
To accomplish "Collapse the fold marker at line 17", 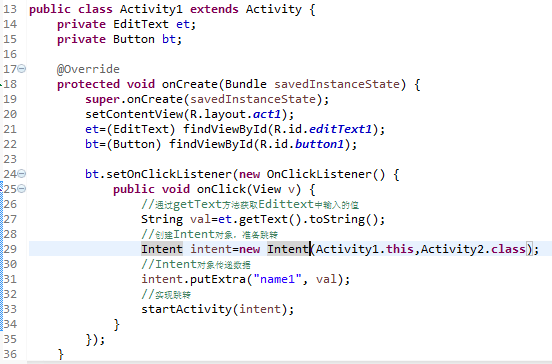I will pyautogui.click(x=21, y=68).
